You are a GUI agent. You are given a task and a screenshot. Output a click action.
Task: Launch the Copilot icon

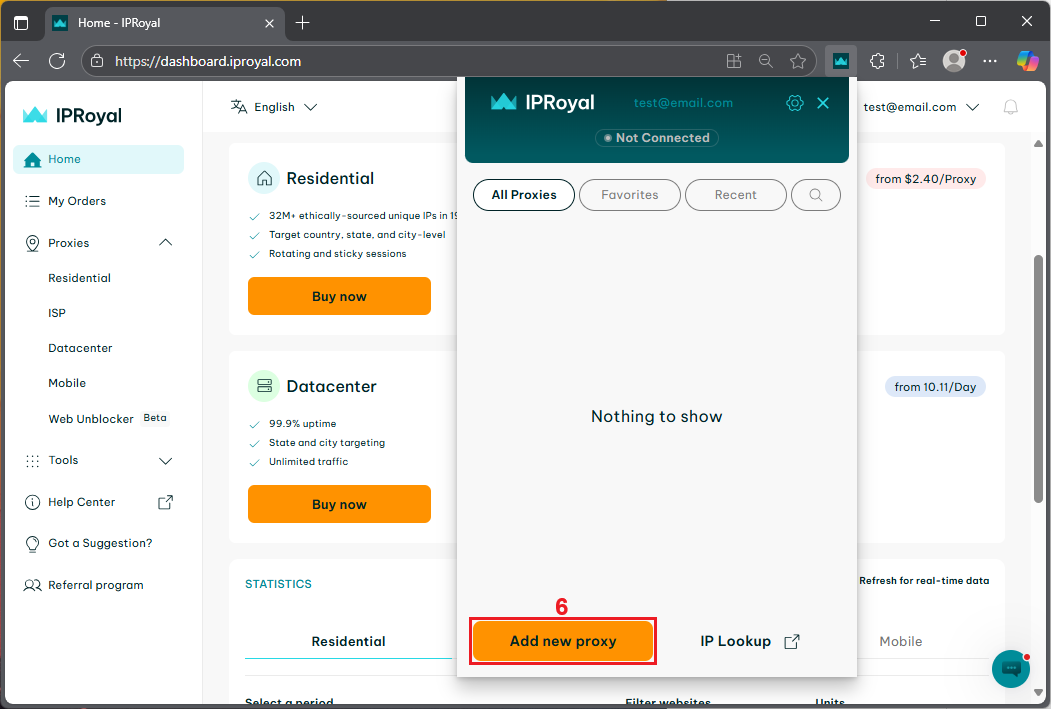click(x=1027, y=61)
